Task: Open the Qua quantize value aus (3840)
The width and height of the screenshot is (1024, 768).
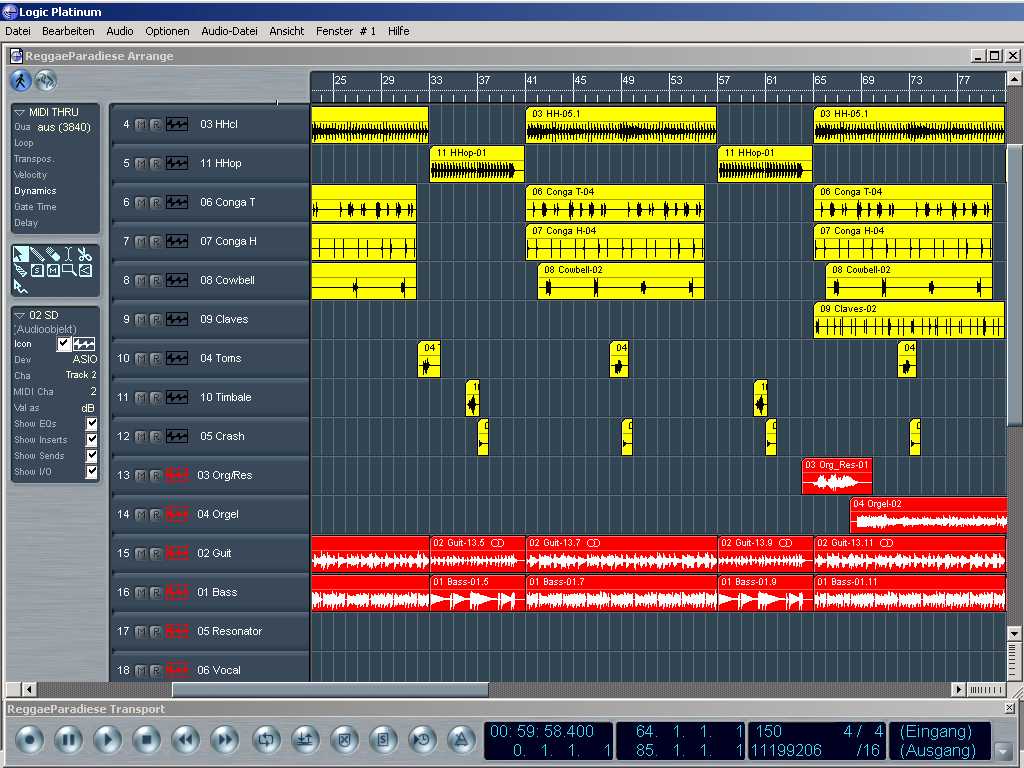Action: tap(64, 127)
